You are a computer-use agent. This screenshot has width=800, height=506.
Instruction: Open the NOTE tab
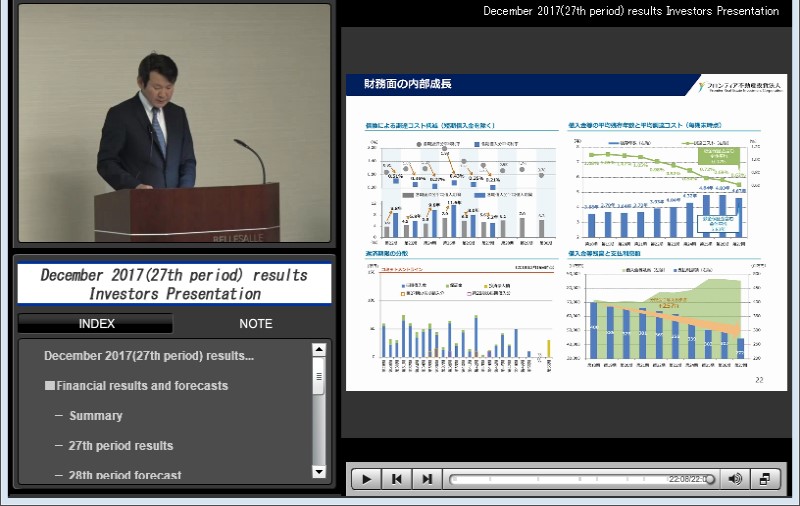256,323
